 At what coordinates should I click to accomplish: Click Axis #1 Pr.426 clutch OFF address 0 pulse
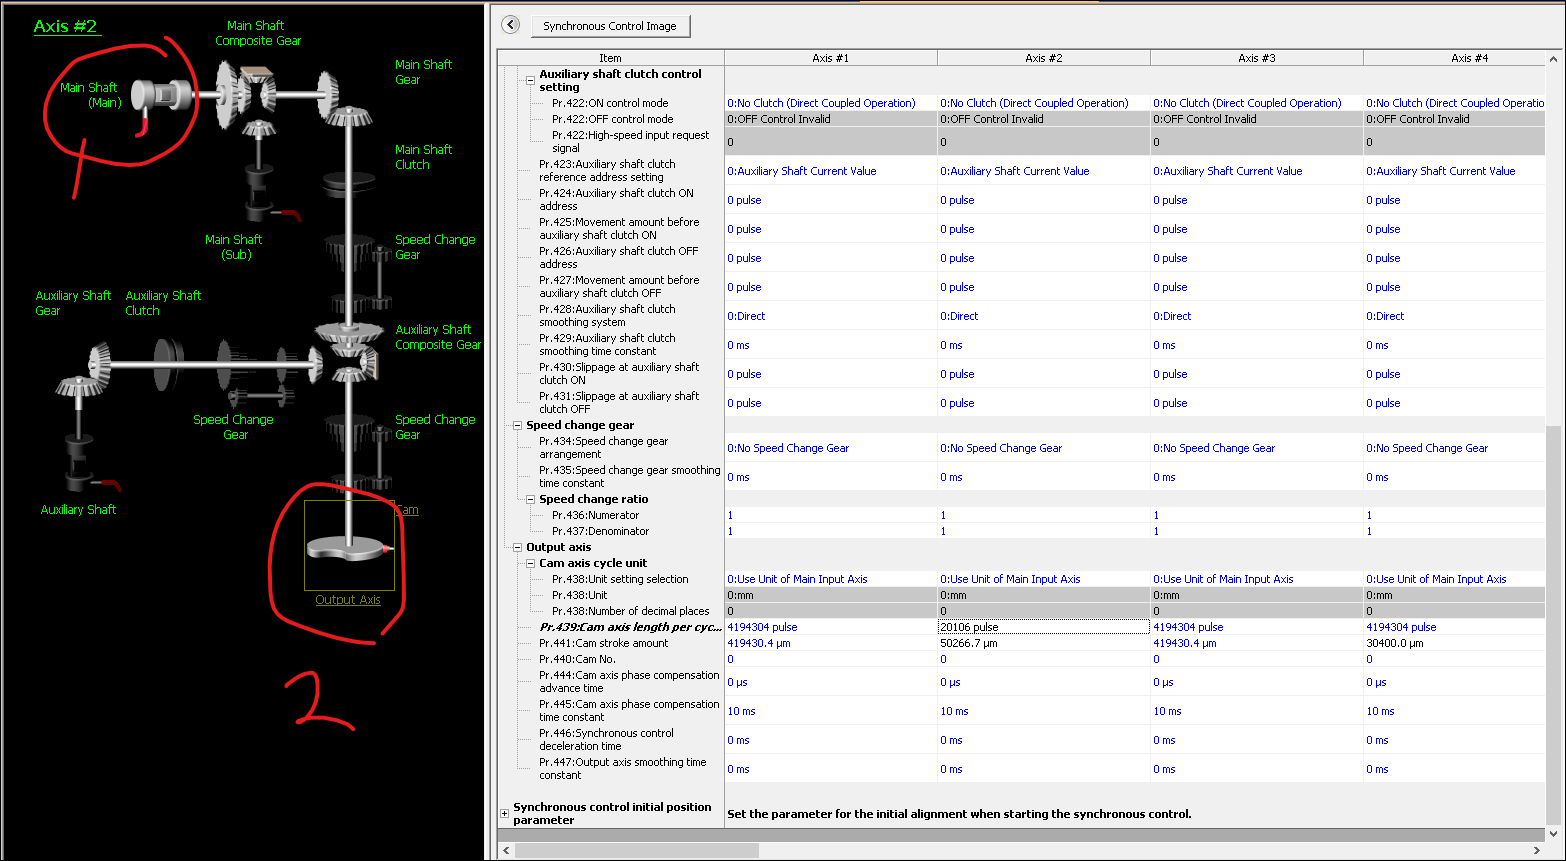[831, 258]
